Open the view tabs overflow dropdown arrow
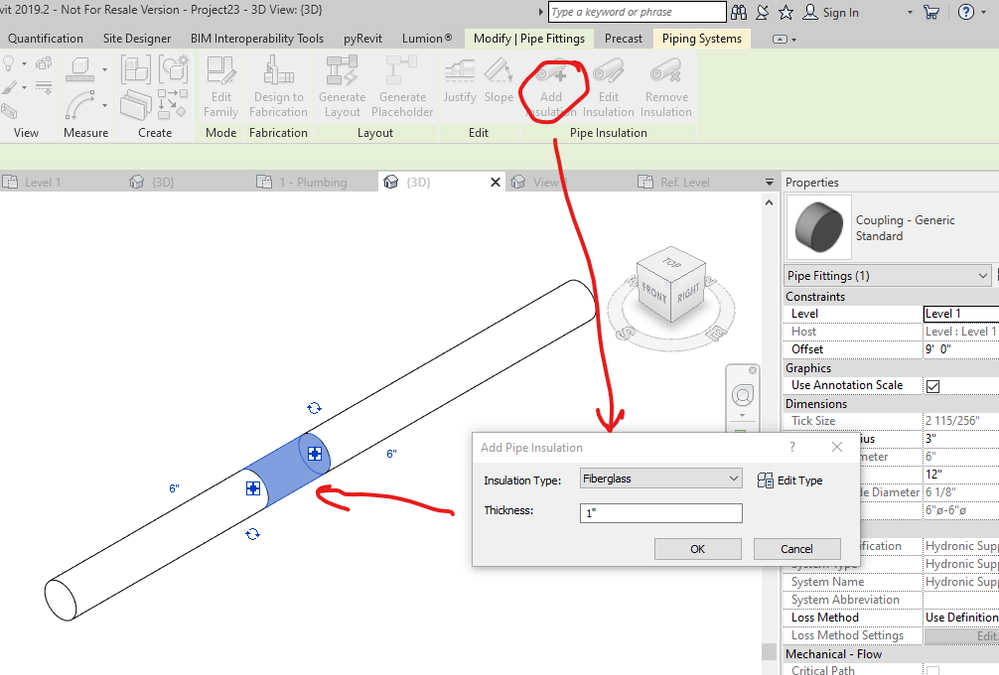Viewport: 999px width, 675px height. [769, 182]
